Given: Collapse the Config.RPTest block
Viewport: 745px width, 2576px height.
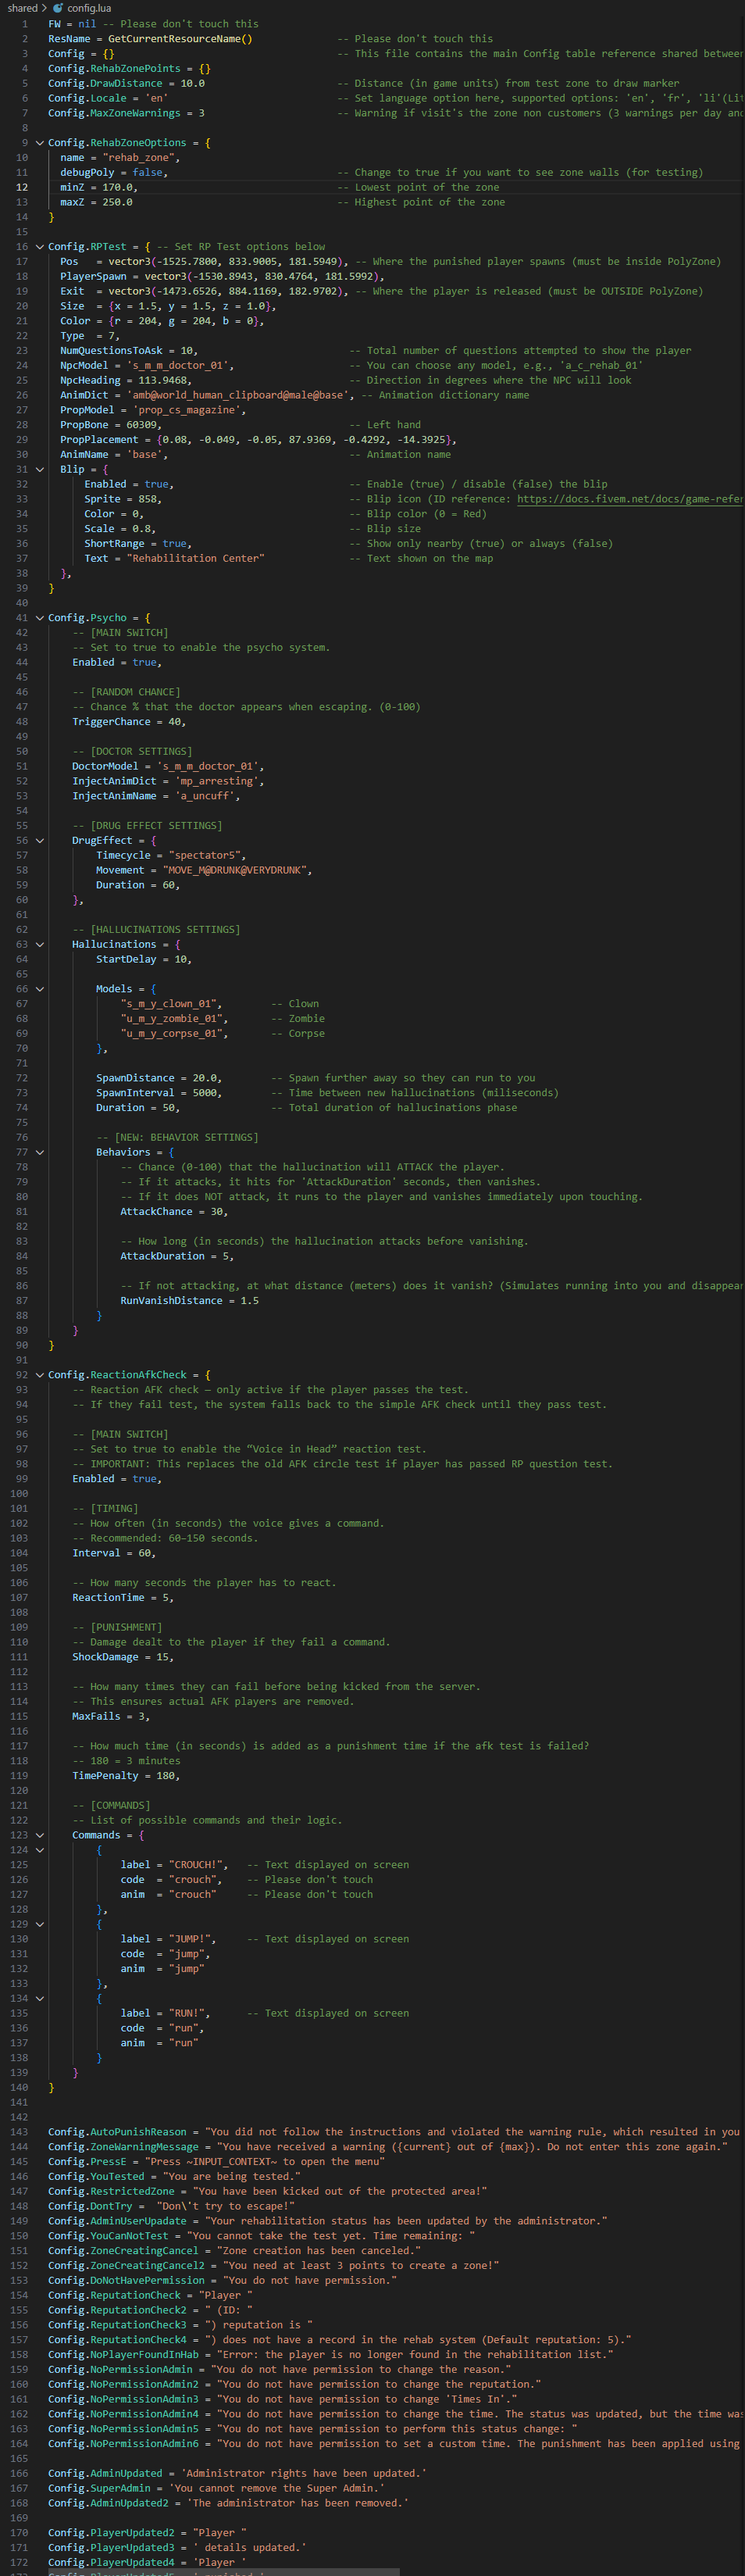Looking at the screenshot, I should click(x=40, y=247).
